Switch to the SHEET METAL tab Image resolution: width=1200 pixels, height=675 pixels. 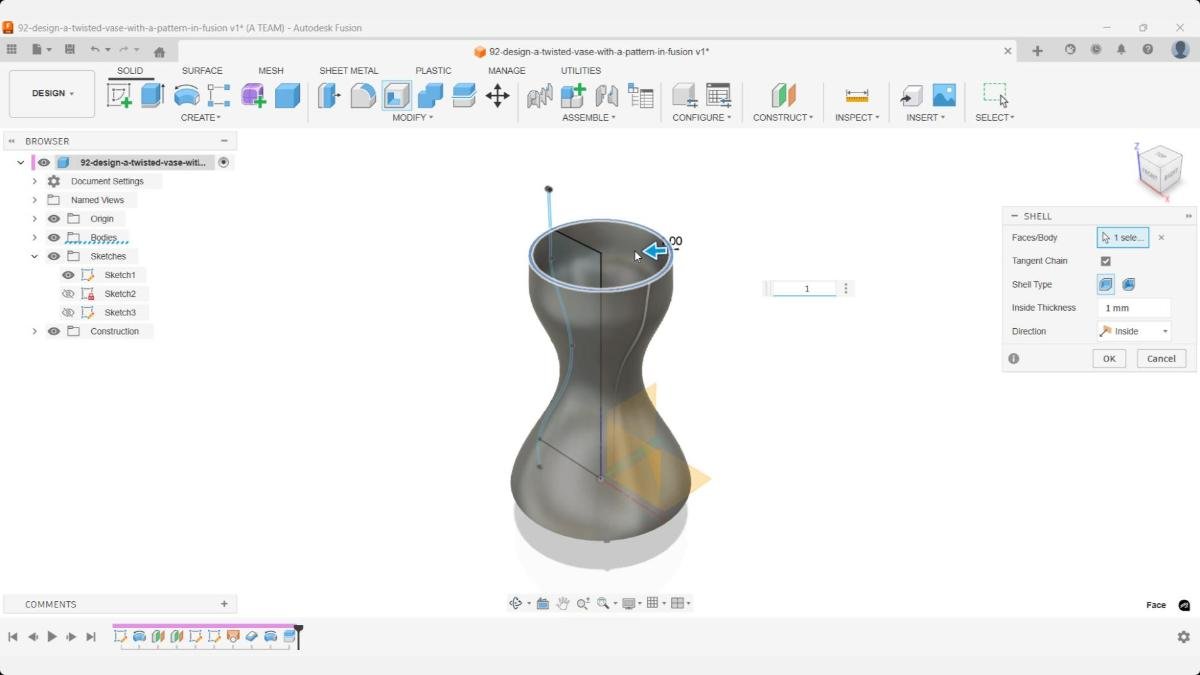(x=348, y=70)
